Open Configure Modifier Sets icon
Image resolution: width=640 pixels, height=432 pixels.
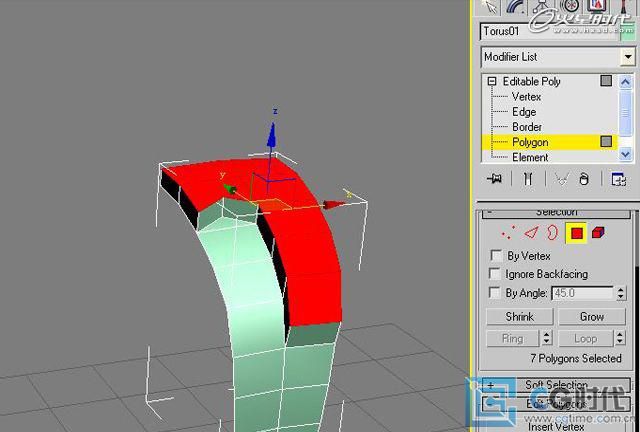pos(618,179)
